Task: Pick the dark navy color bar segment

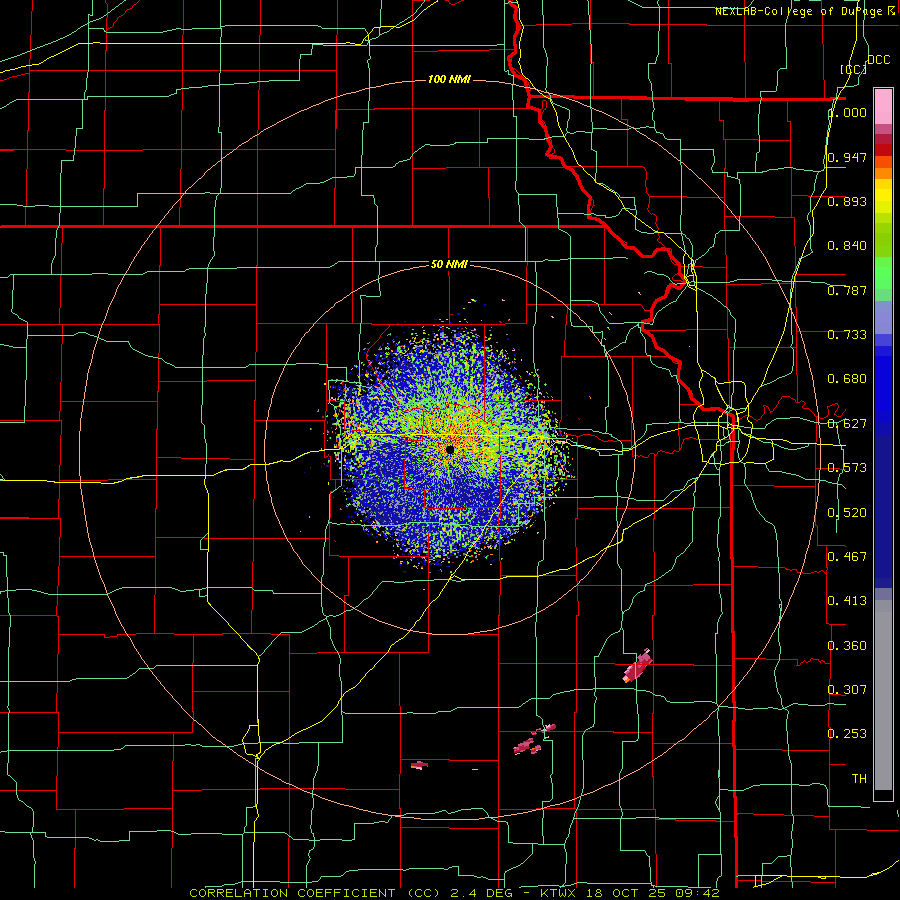Action: (883, 511)
